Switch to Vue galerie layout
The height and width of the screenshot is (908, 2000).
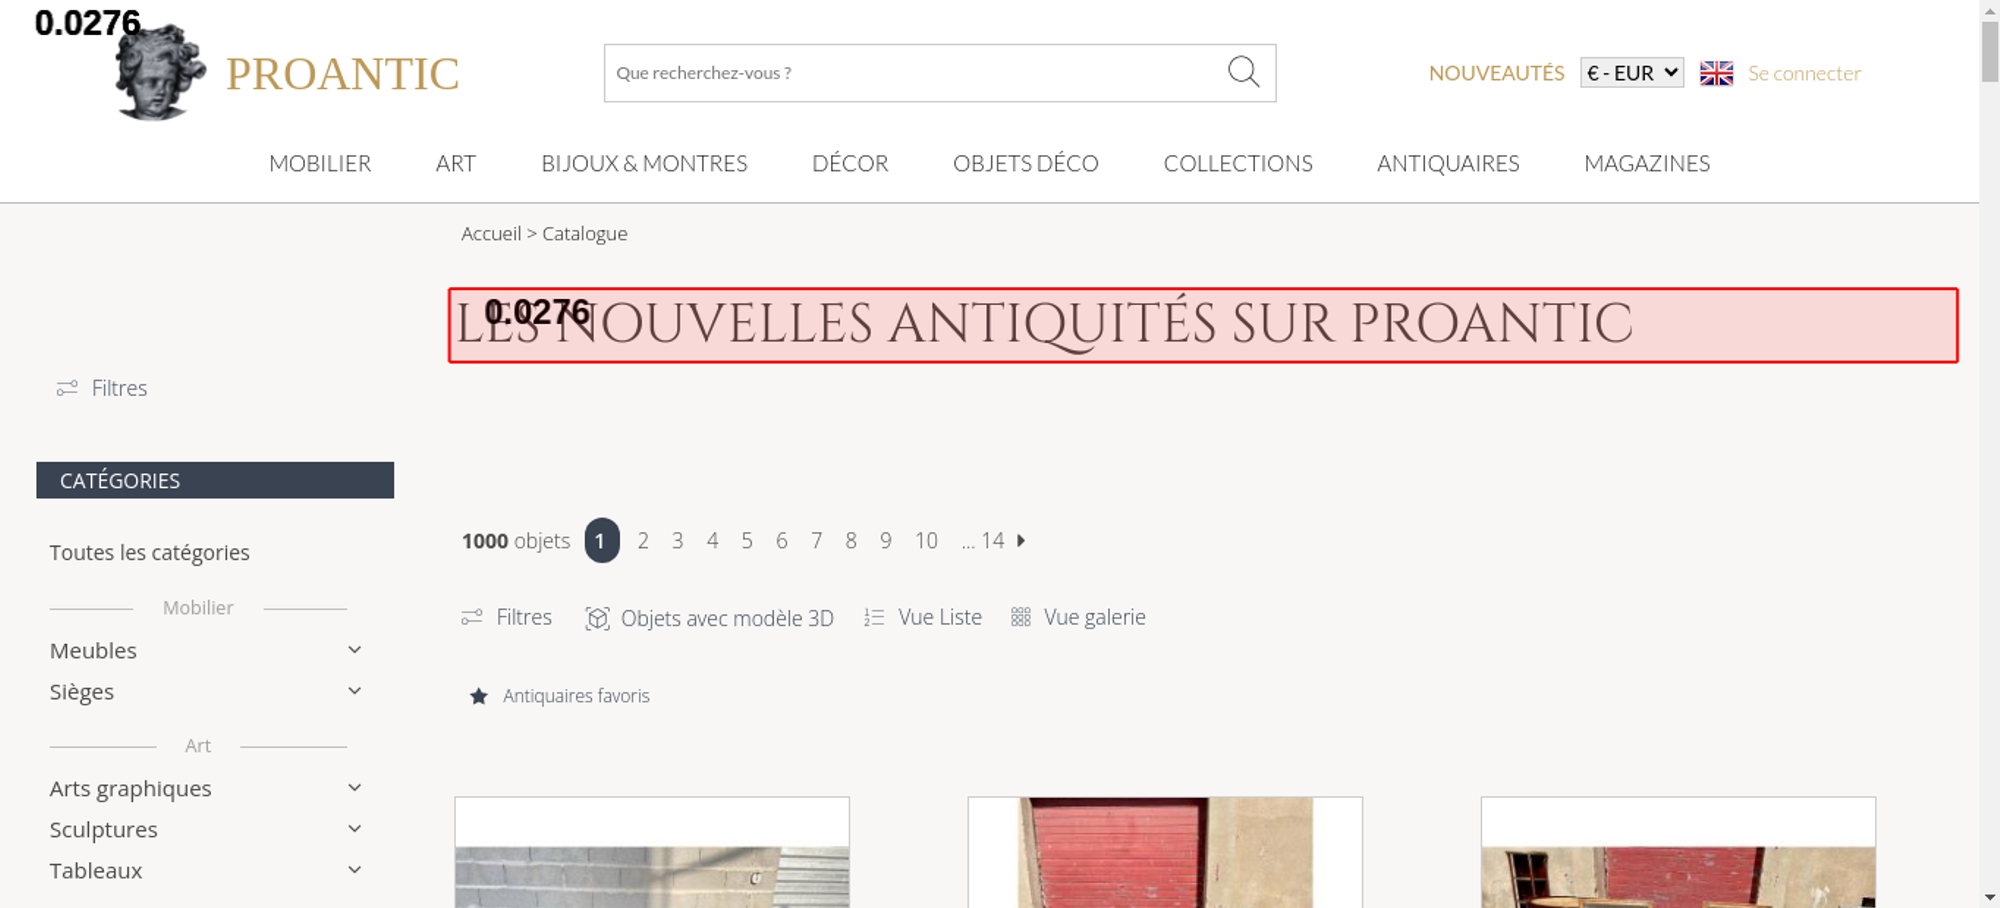1078,617
